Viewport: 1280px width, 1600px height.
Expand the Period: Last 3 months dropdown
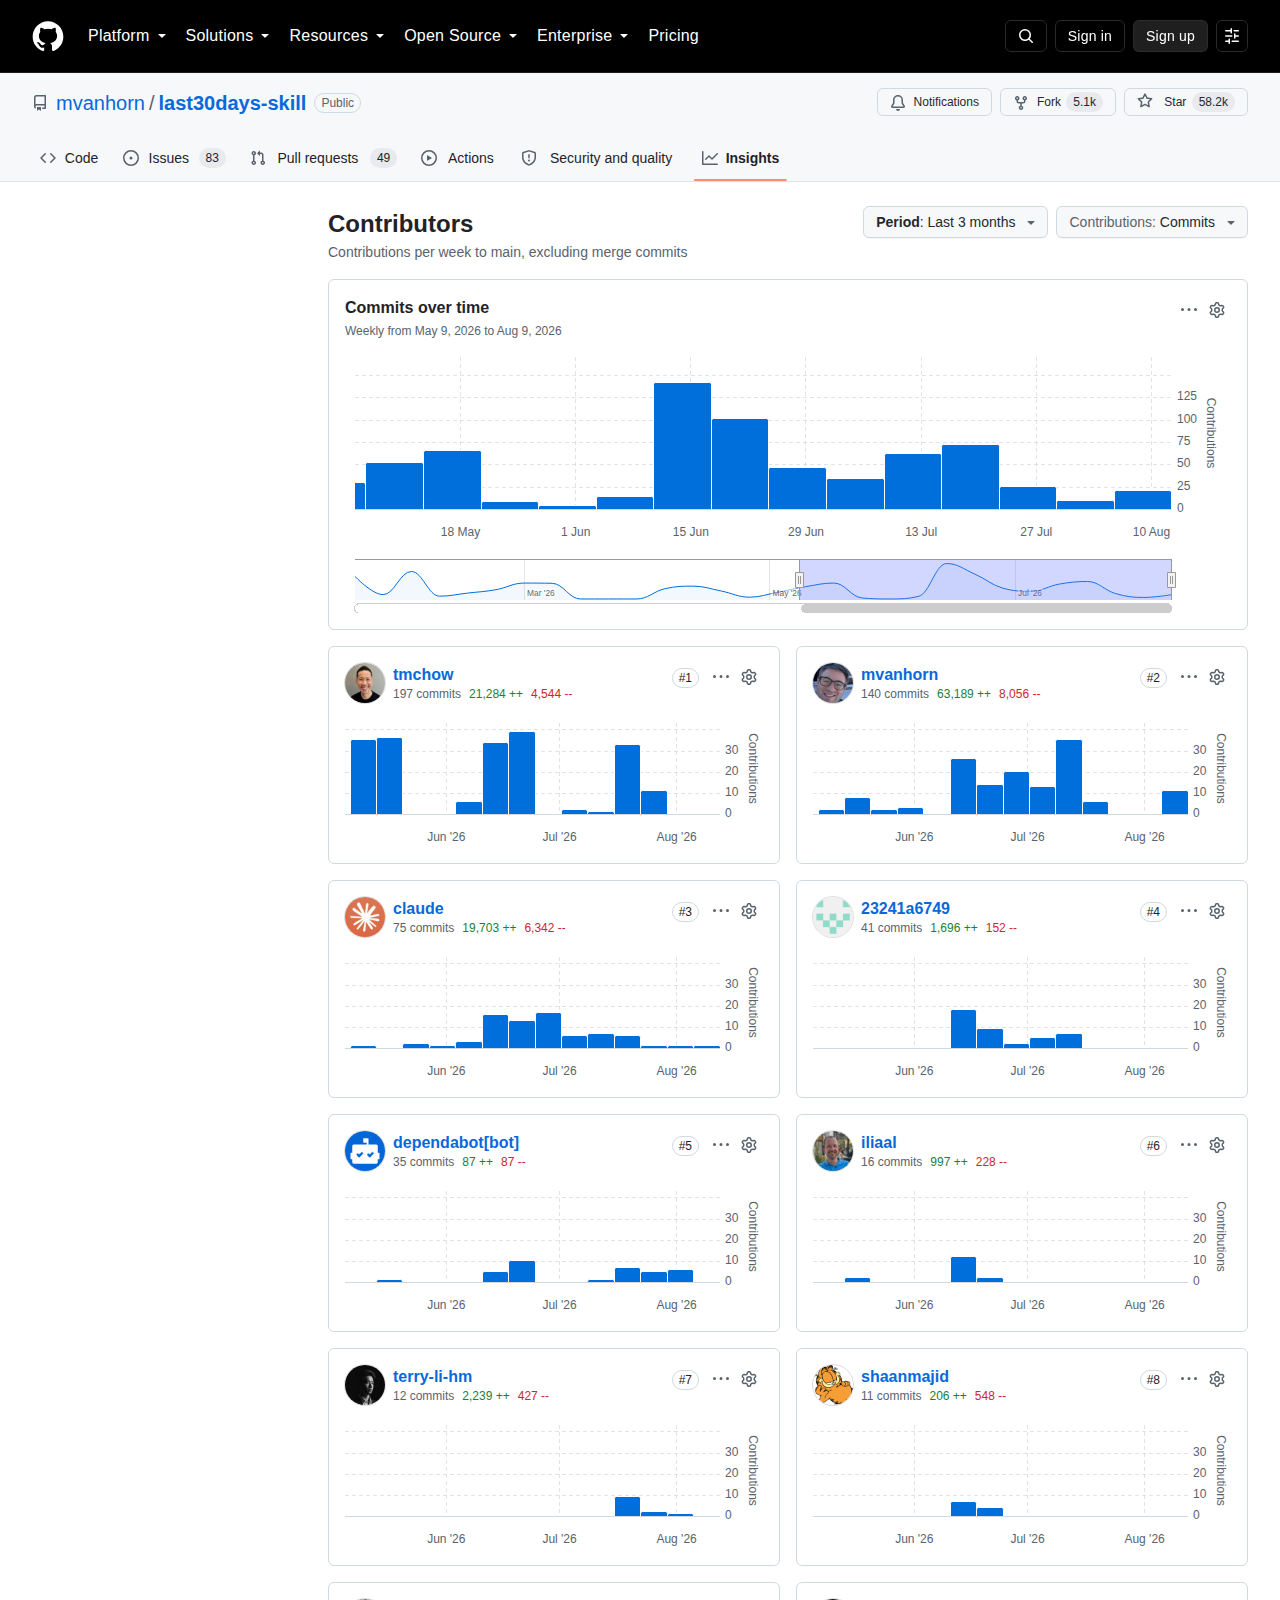pyautogui.click(x=955, y=222)
